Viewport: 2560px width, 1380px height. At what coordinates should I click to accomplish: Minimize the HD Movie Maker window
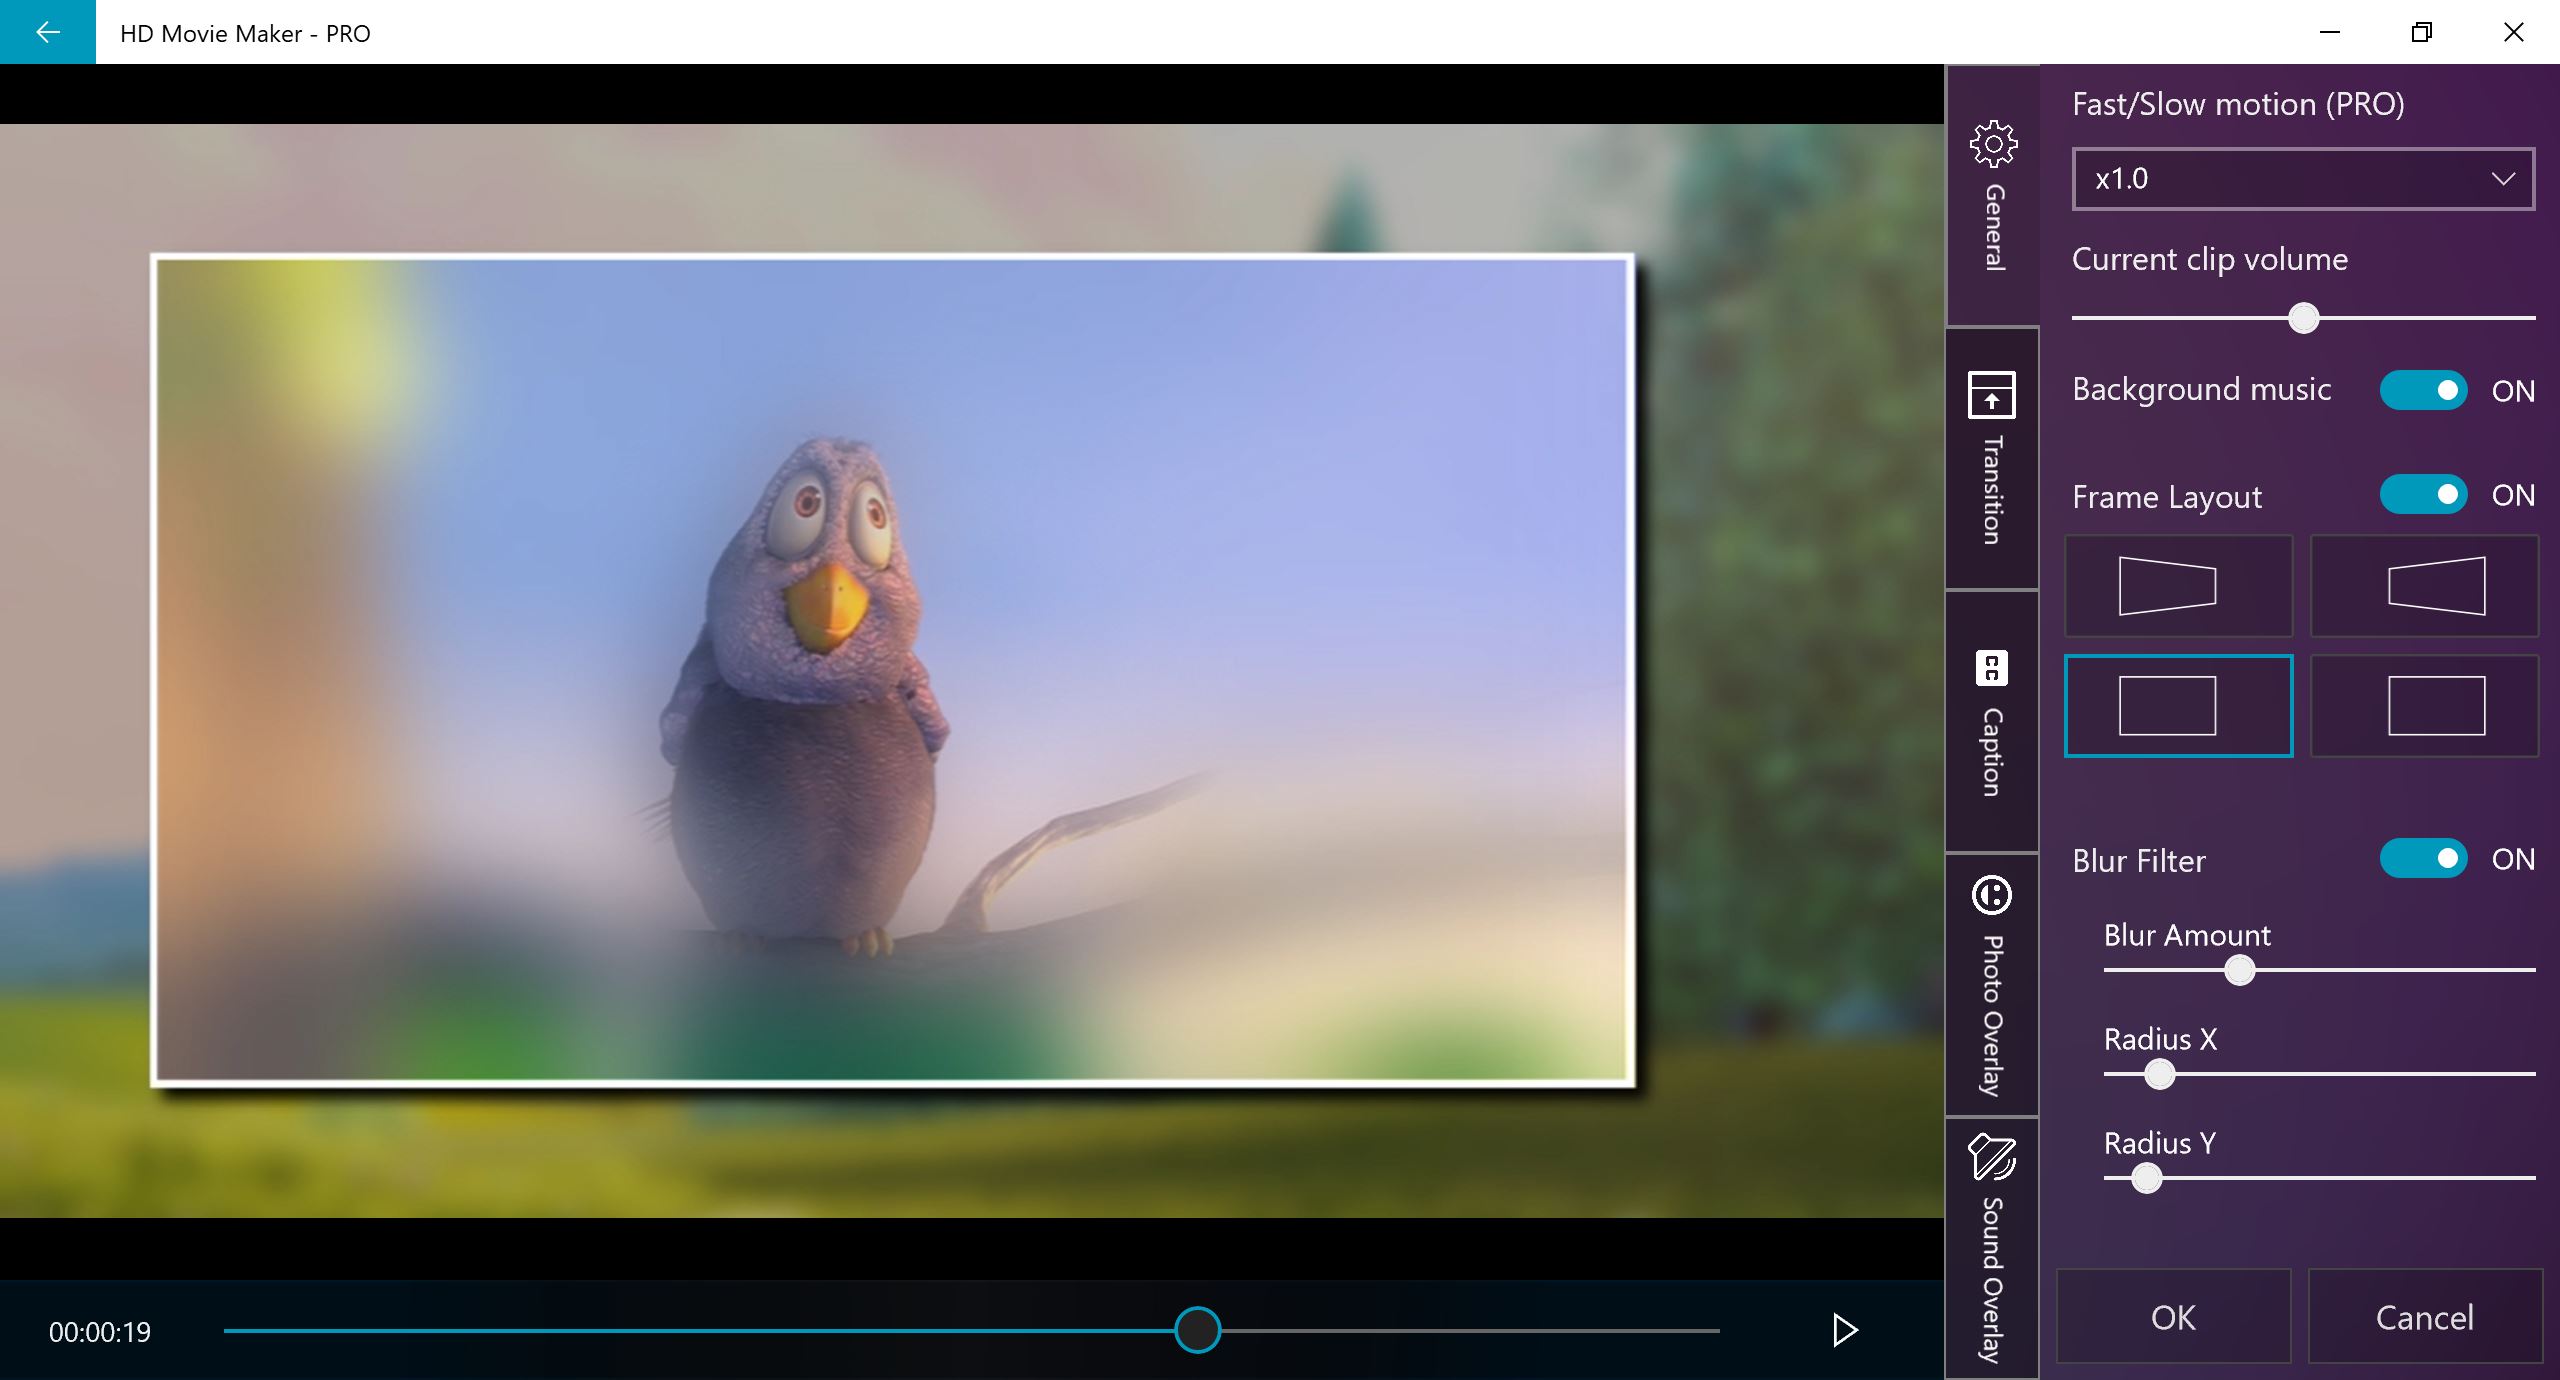coord(2330,32)
